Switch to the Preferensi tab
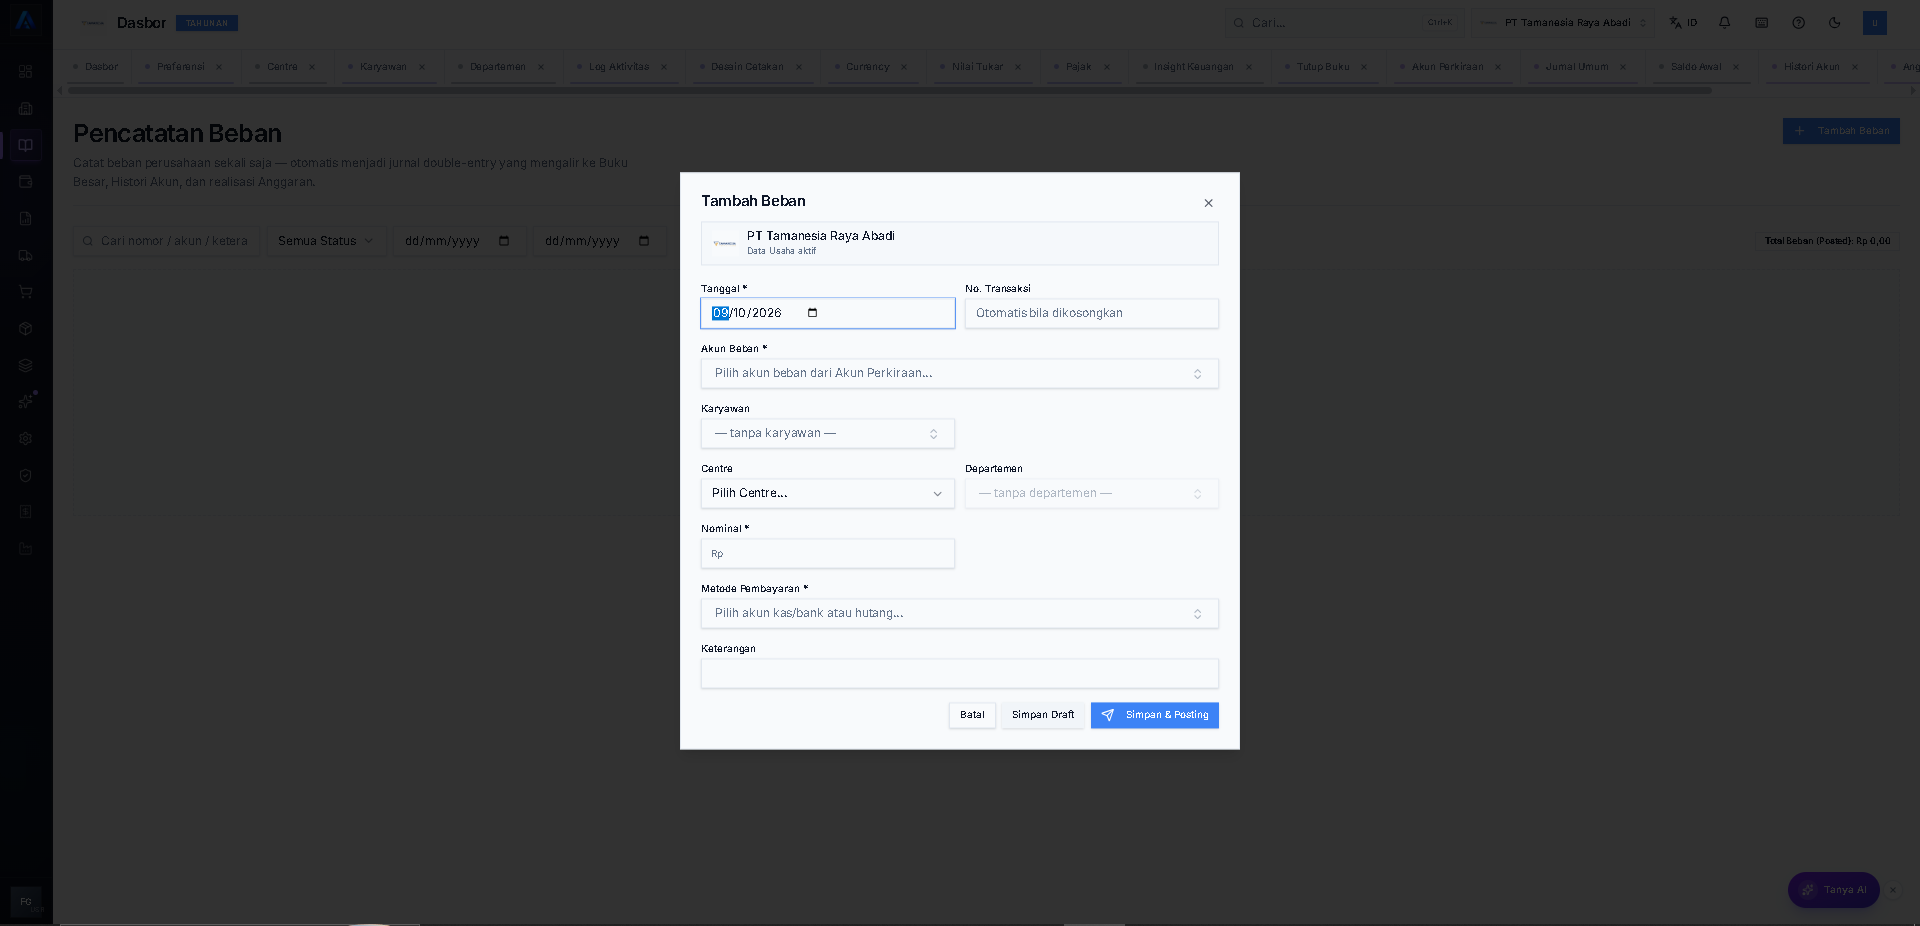1920x926 pixels. (x=180, y=67)
